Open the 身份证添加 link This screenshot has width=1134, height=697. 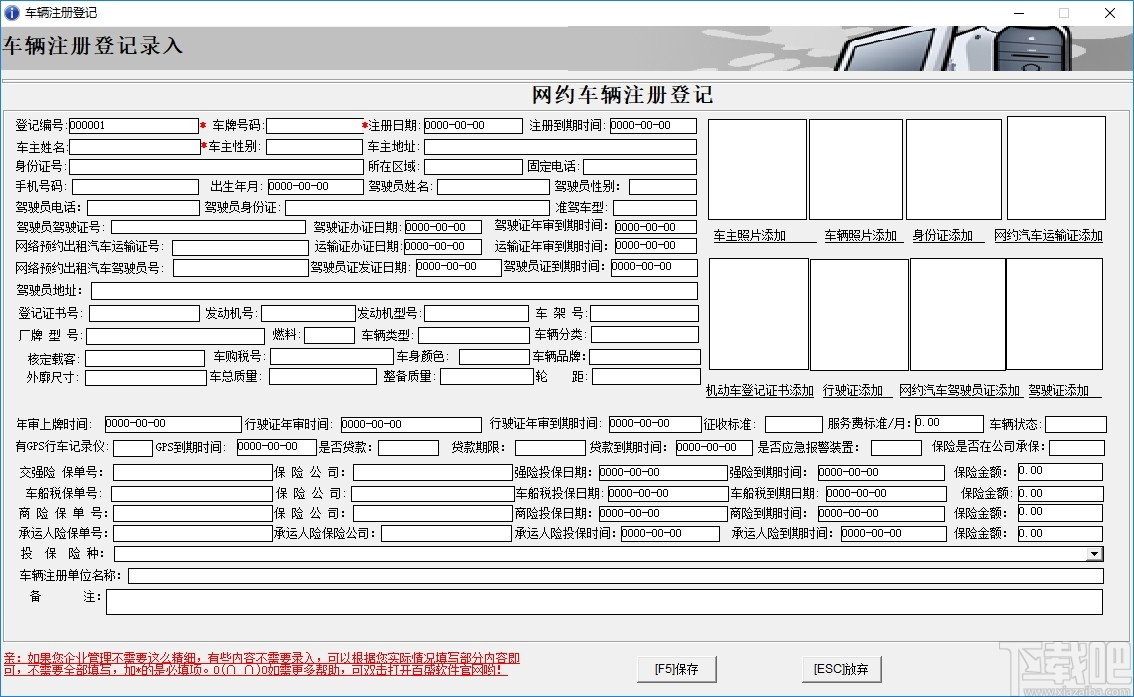pyautogui.click(x=942, y=236)
